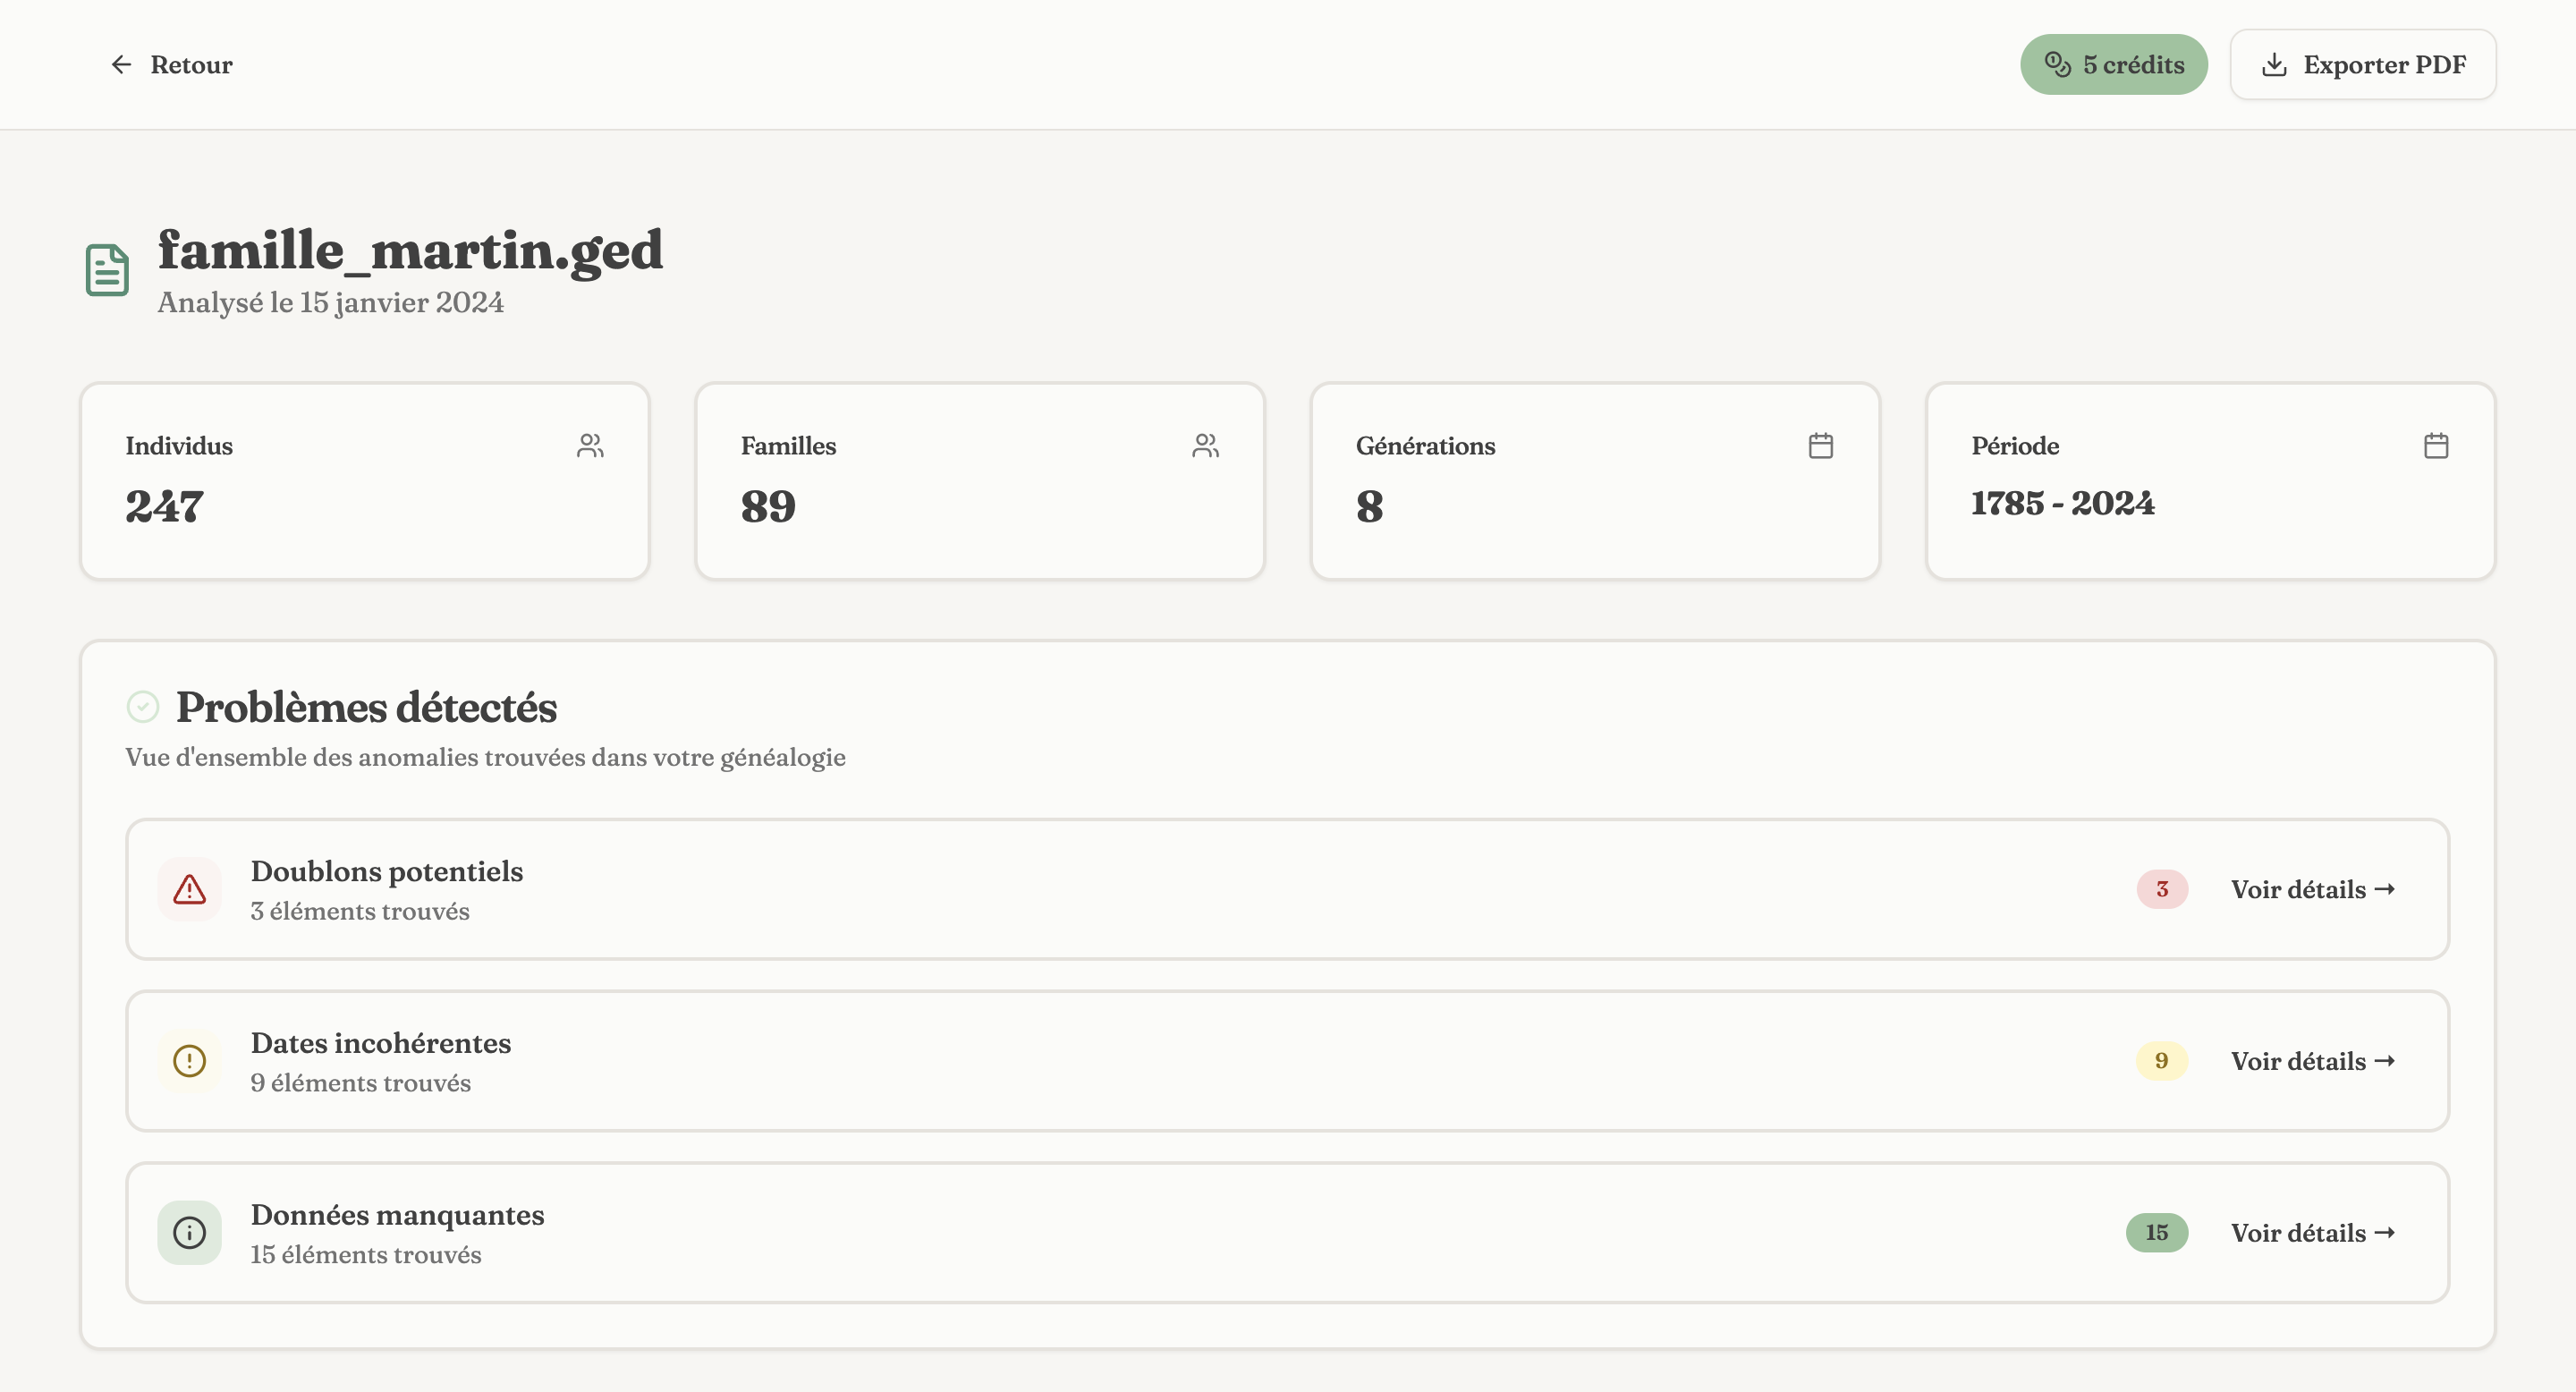Open Voir détails for Données manquantes
The width and height of the screenshot is (2576, 1392).
click(2313, 1233)
